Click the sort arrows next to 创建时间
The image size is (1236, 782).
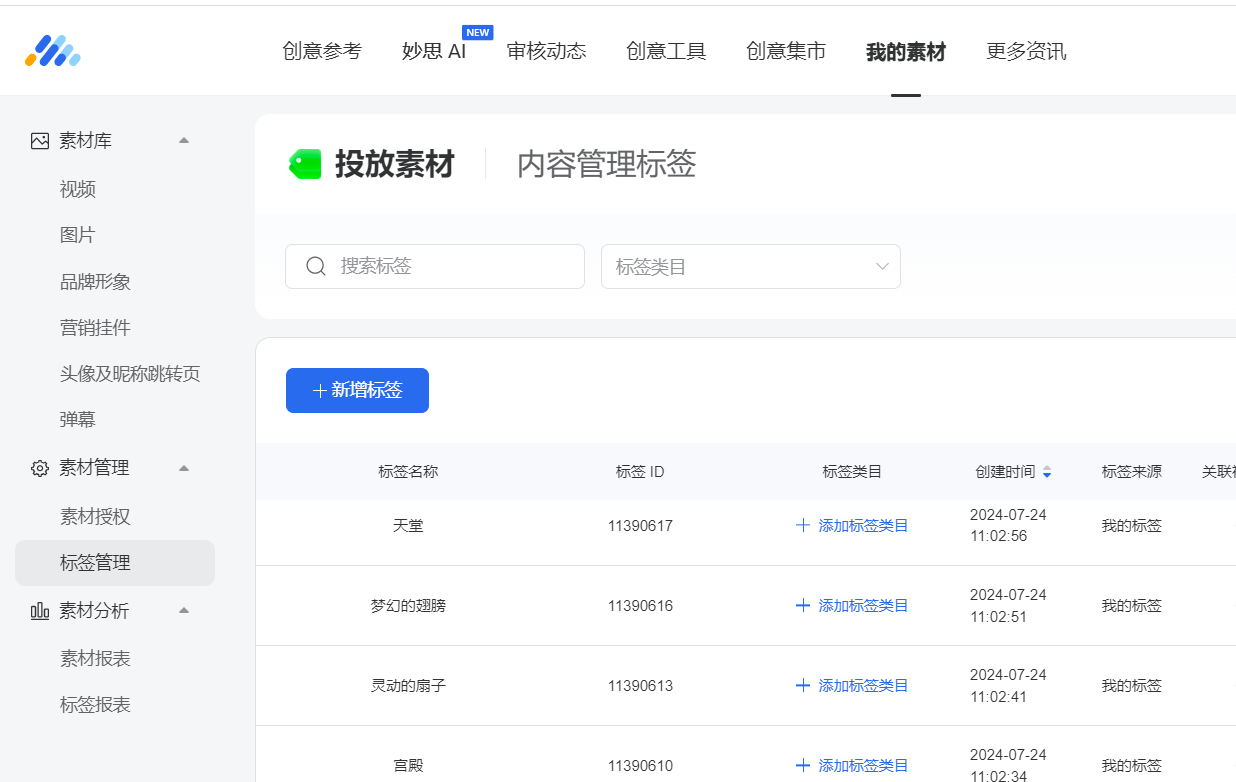click(1047, 472)
